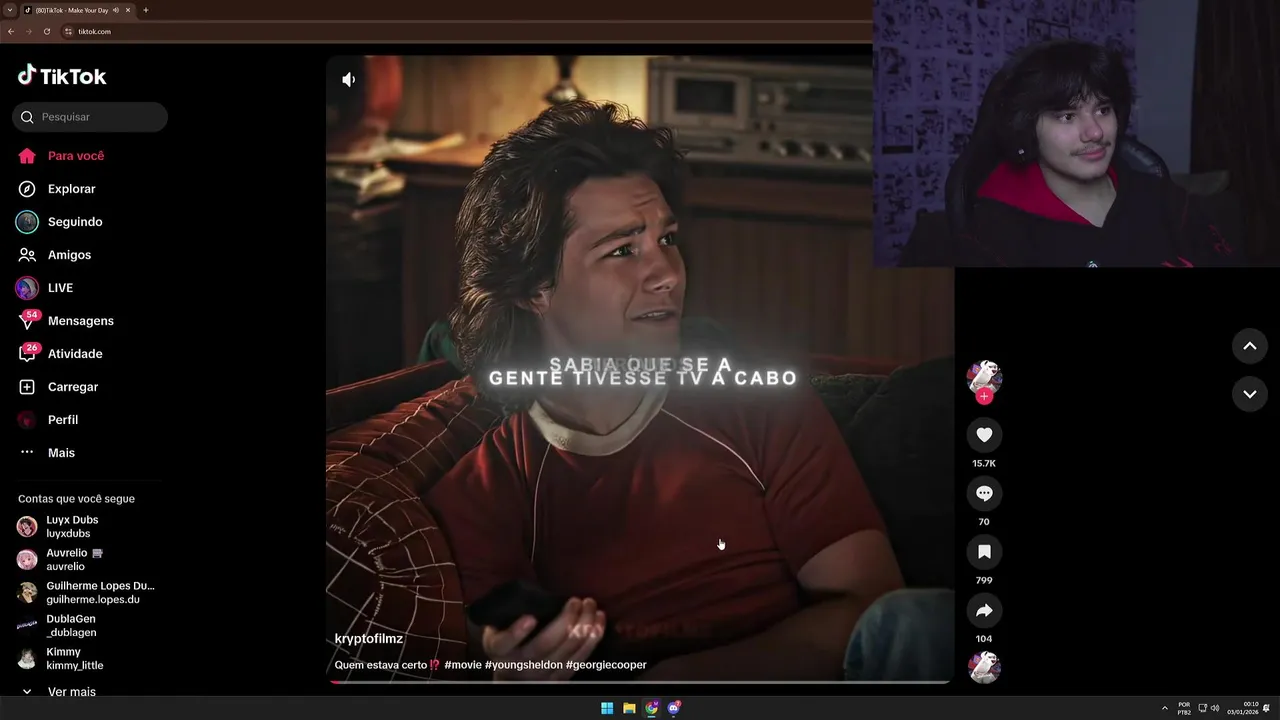Open the sound disc thumbnail
Image resolution: width=1280 pixels, height=720 pixels.
point(984,667)
